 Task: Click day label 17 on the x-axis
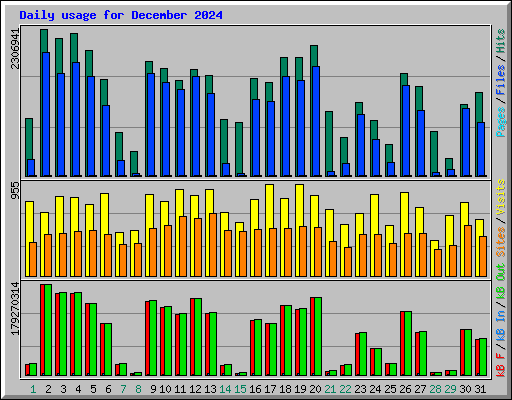[270, 389]
